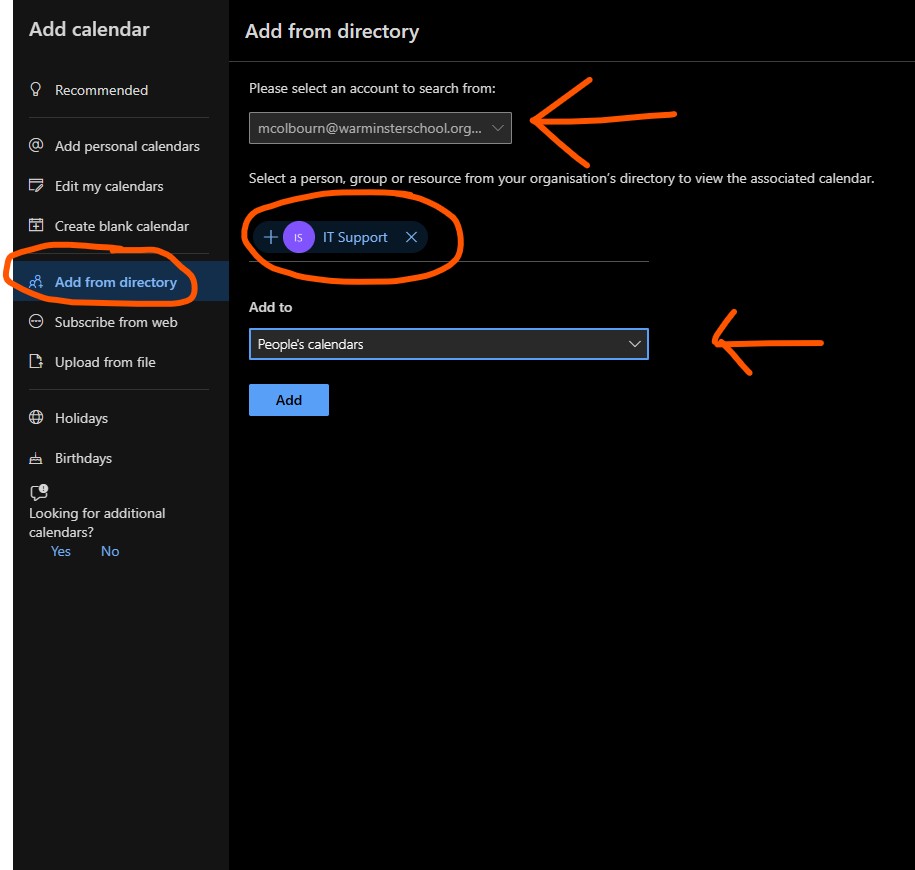The width and height of the screenshot is (915, 870).
Task: Click the Upload from file icon
Action: [x=36, y=361]
